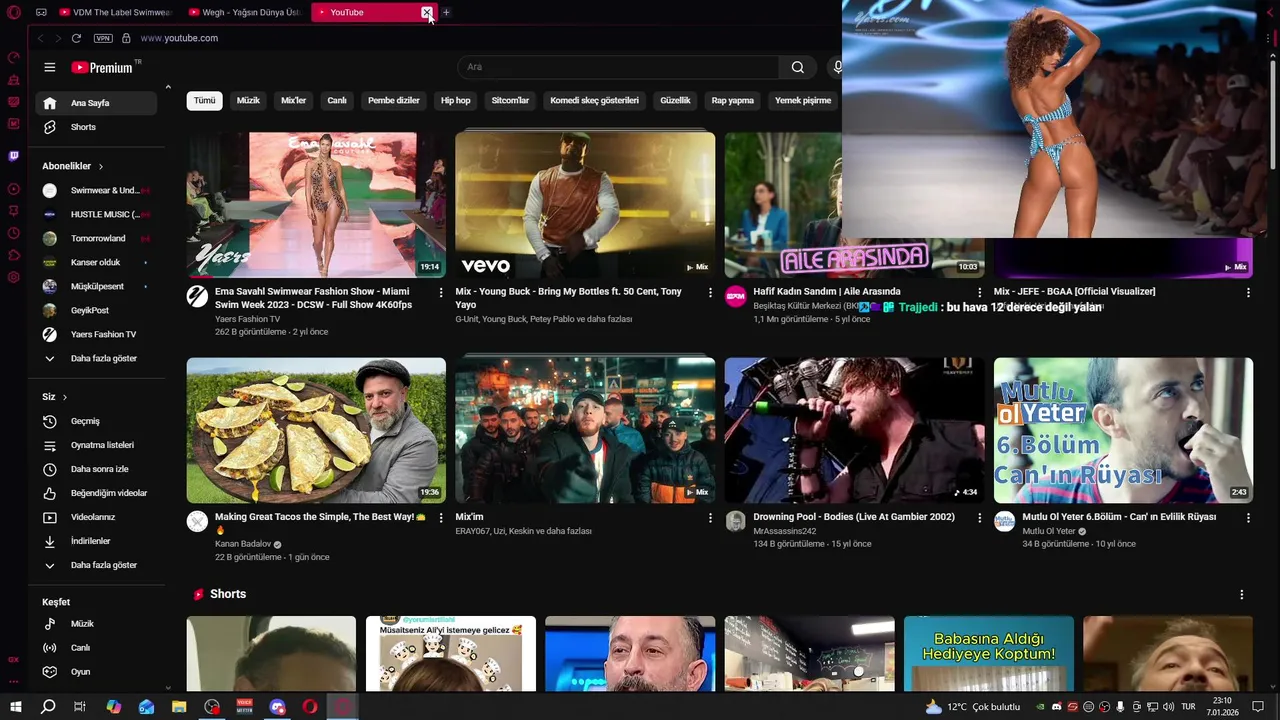
Task: Select the Hip hop filter chip
Action: pos(456,100)
